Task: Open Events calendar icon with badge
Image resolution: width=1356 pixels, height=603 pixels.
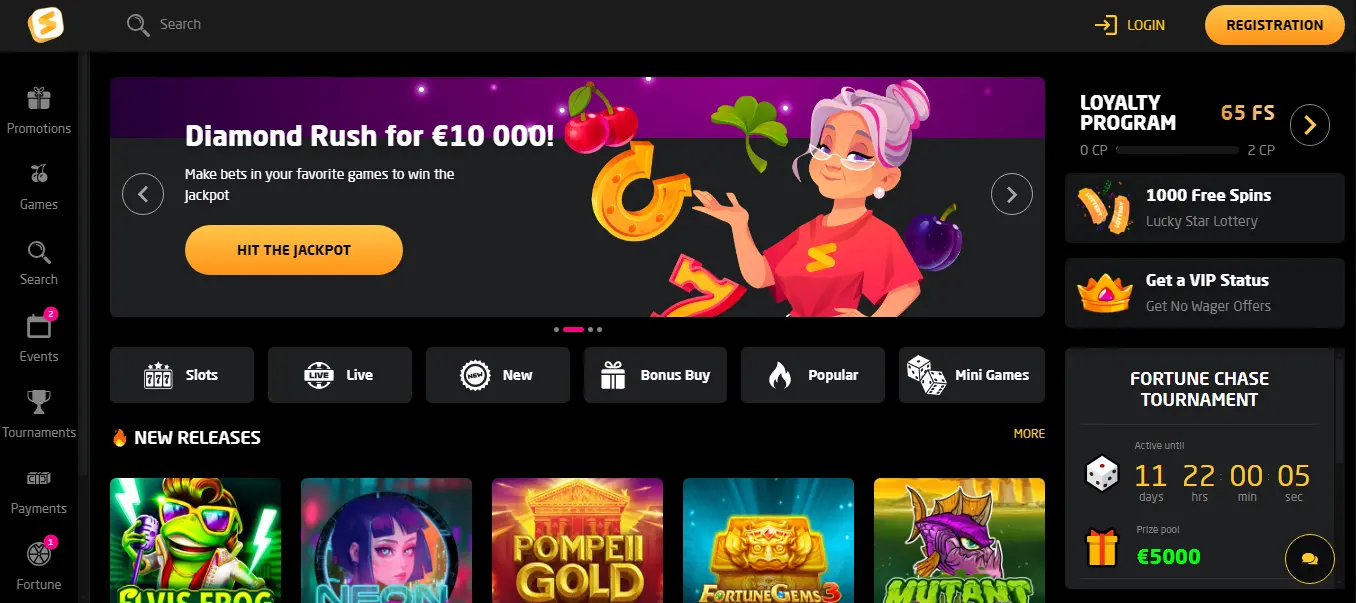Action: point(39,326)
